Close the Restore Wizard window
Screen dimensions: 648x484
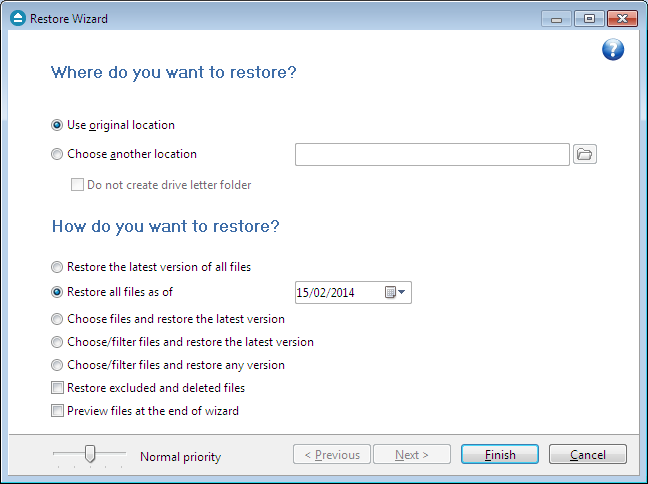click(622, 19)
